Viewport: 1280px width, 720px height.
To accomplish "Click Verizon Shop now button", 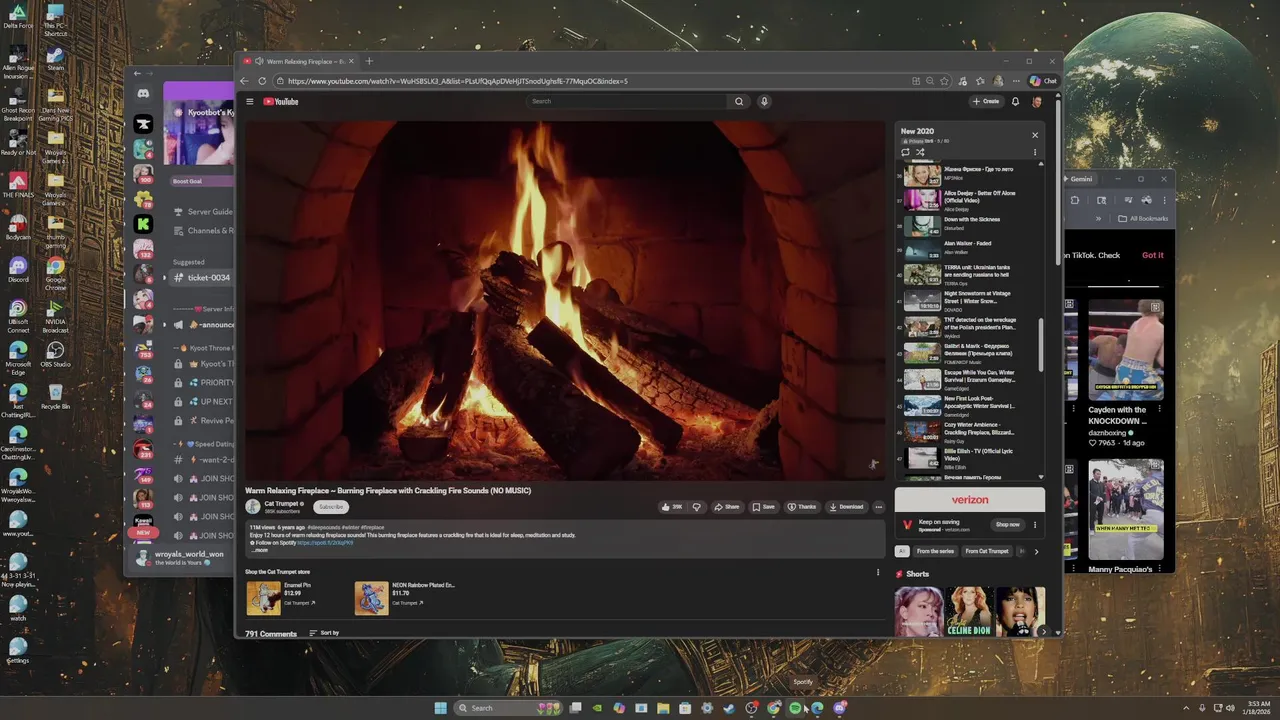I will [1007, 524].
